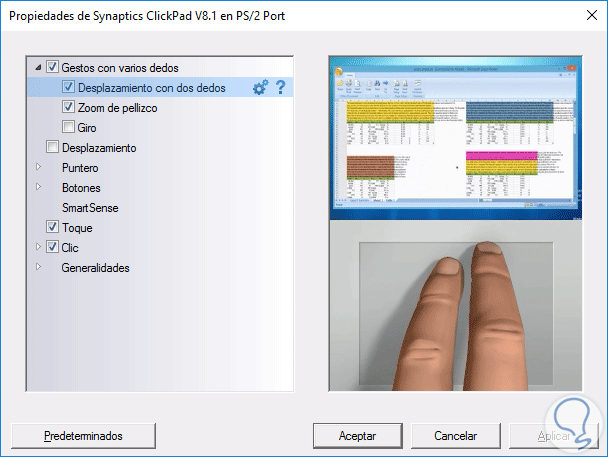Collapse Gestos con varios dedos tree node
The width and height of the screenshot is (608, 457).
[x=38, y=67]
